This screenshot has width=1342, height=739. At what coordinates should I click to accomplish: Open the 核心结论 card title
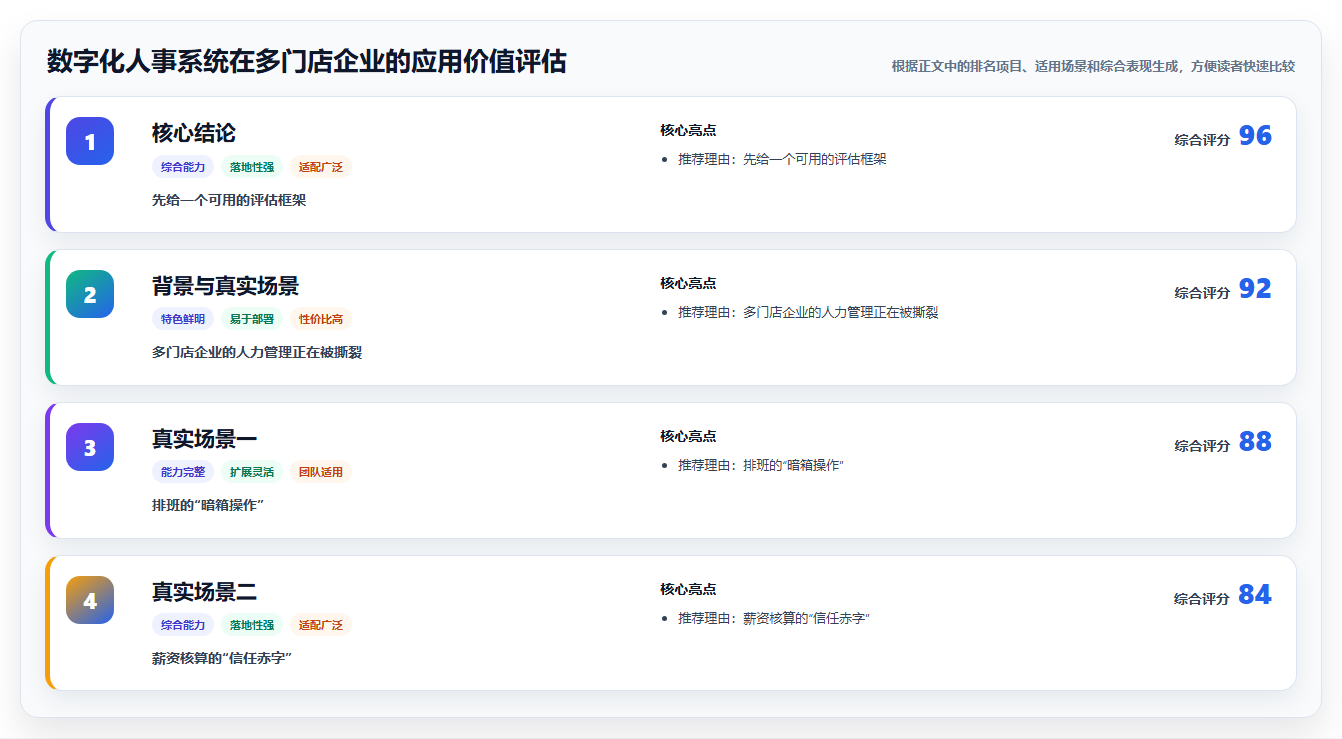(x=194, y=133)
